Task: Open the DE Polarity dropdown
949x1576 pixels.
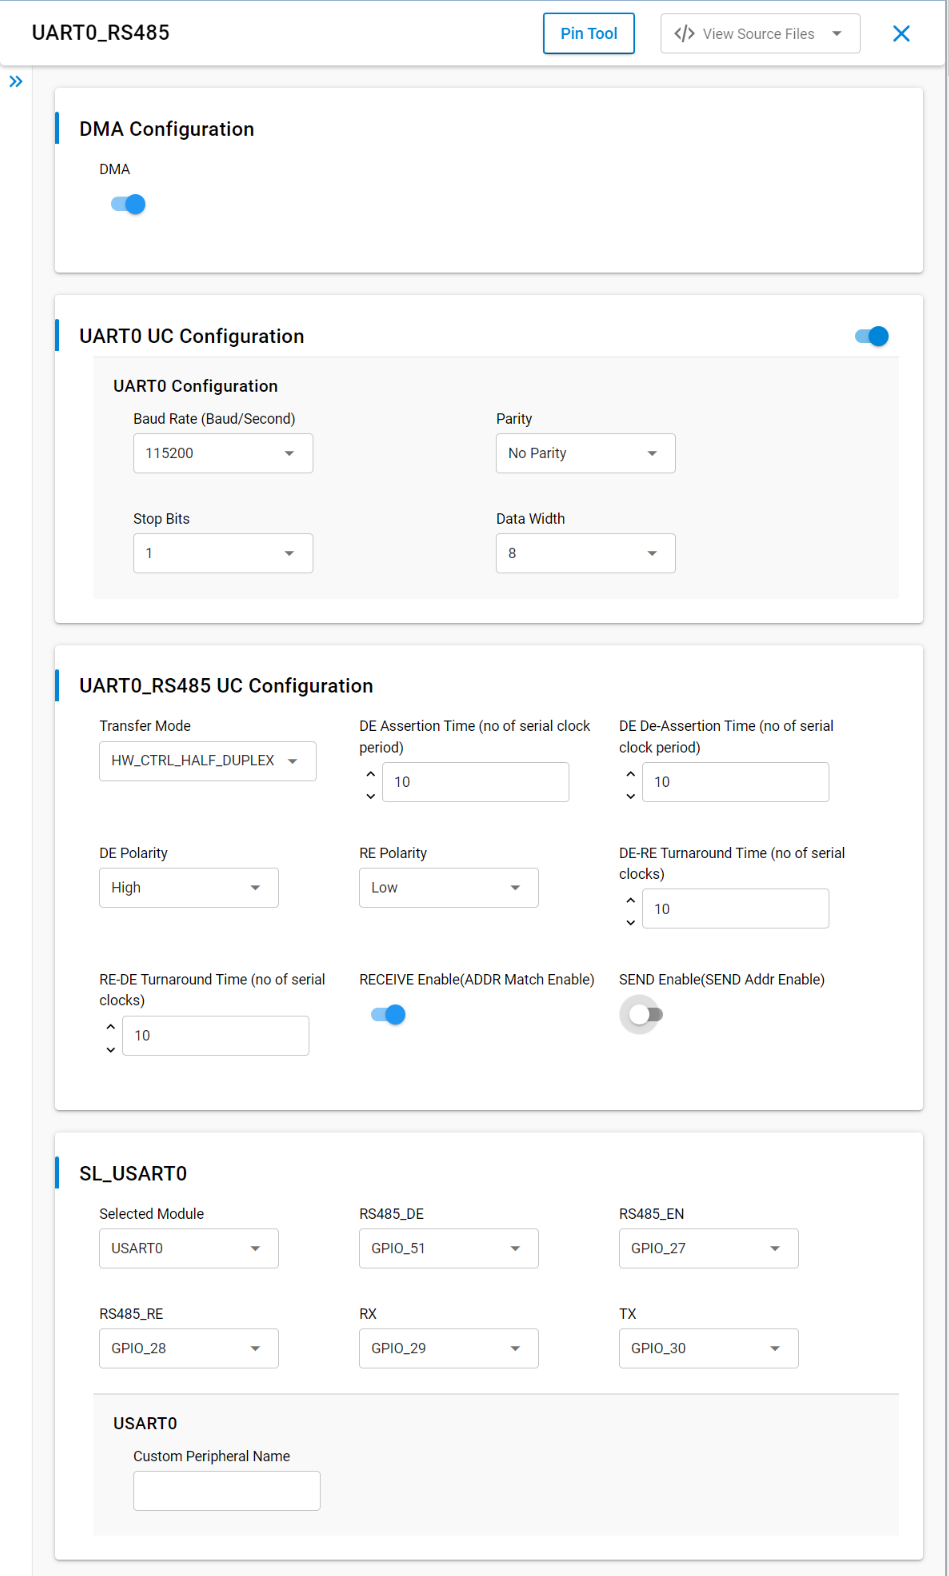Action: pyautogui.click(x=189, y=888)
